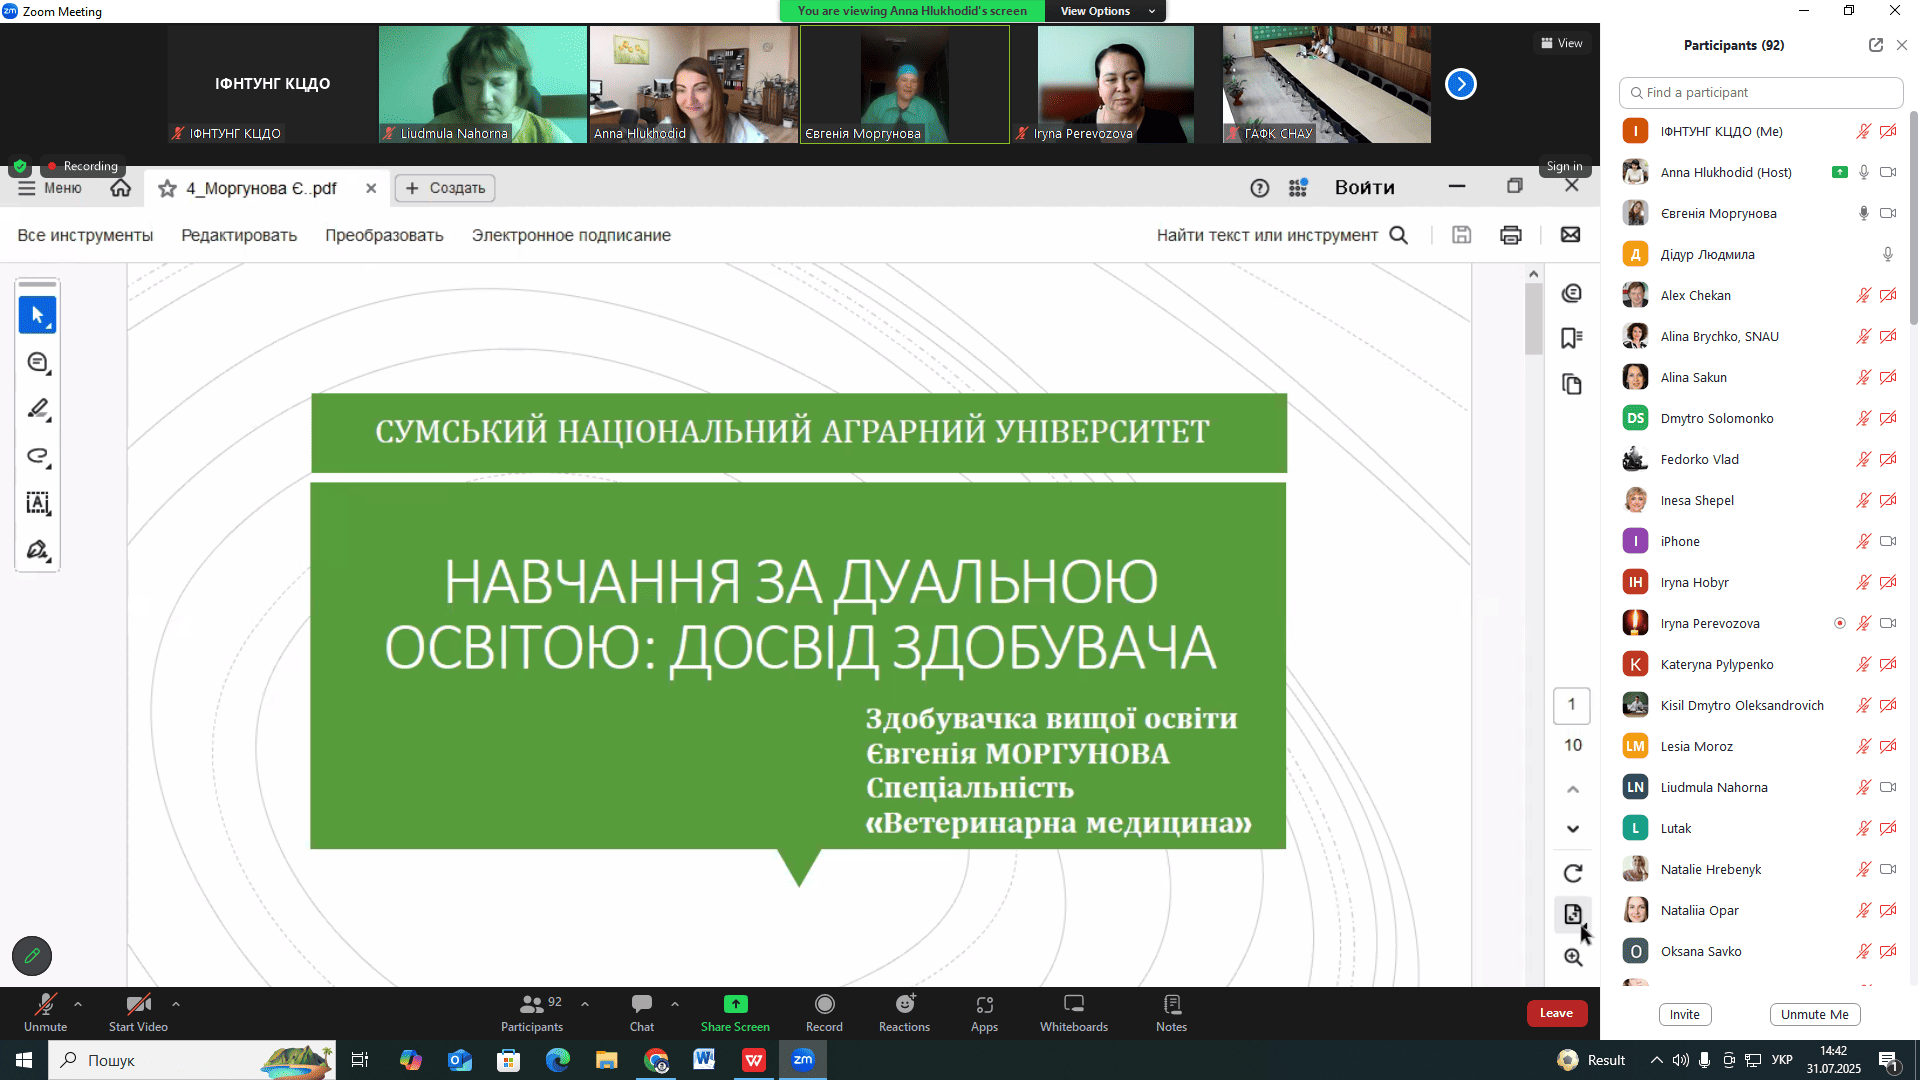Click the print icon in Acrobat
The height and width of the screenshot is (1080, 1920).
1511,235
